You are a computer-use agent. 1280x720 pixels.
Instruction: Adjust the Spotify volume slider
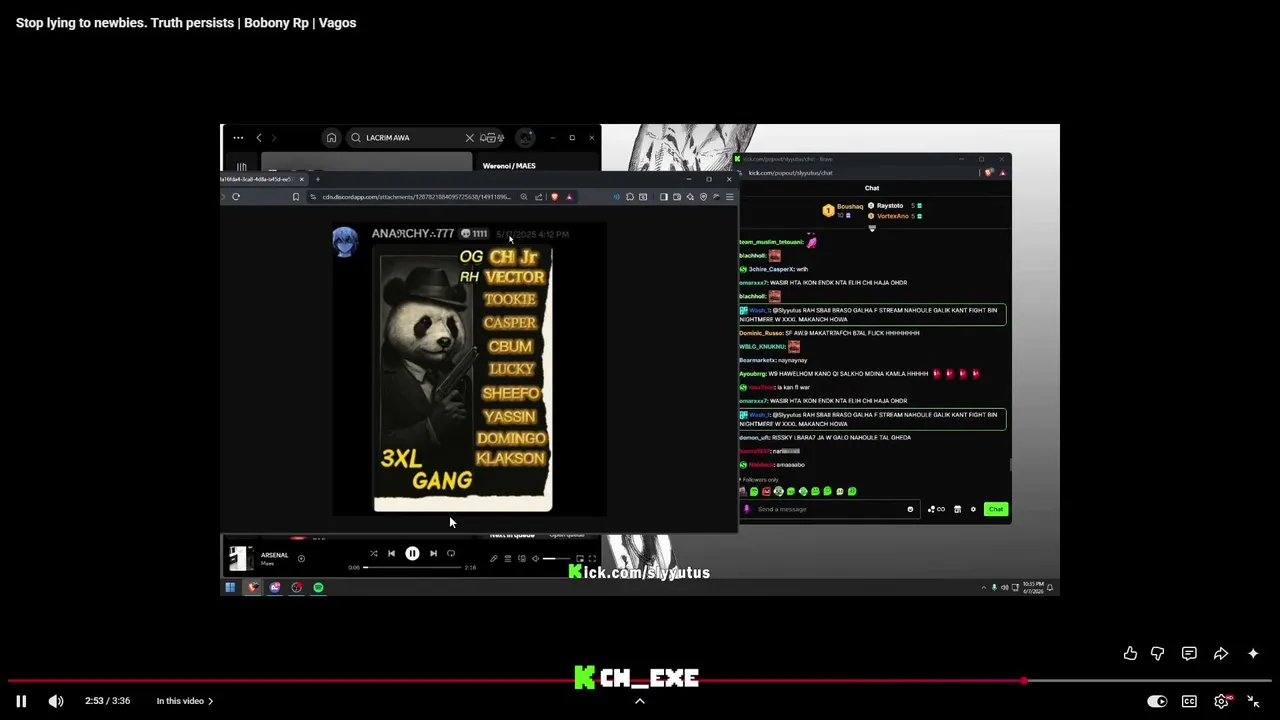point(556,558)
